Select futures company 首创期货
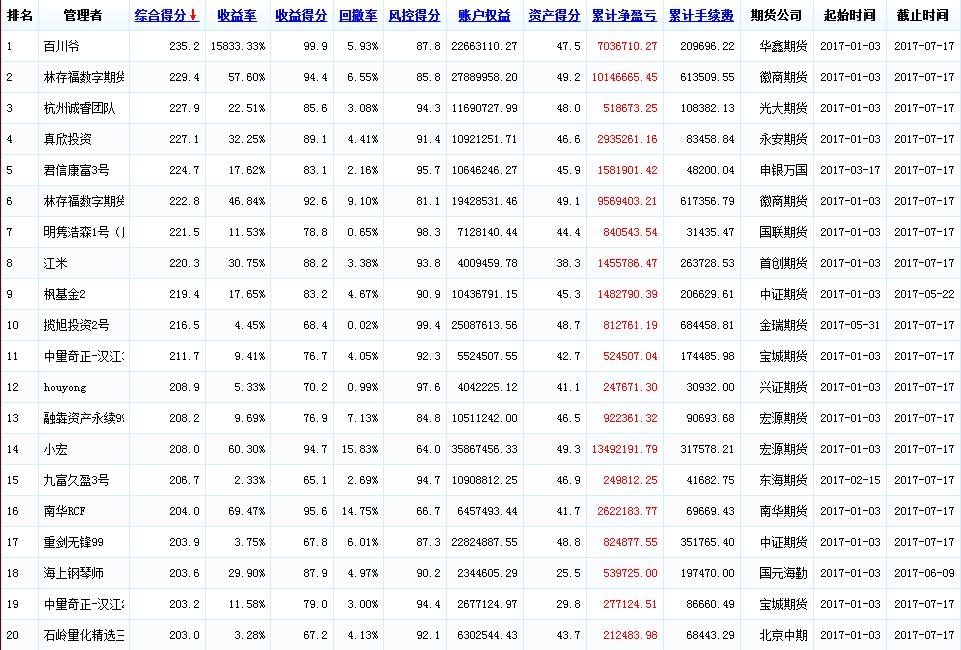 point(783,263)
